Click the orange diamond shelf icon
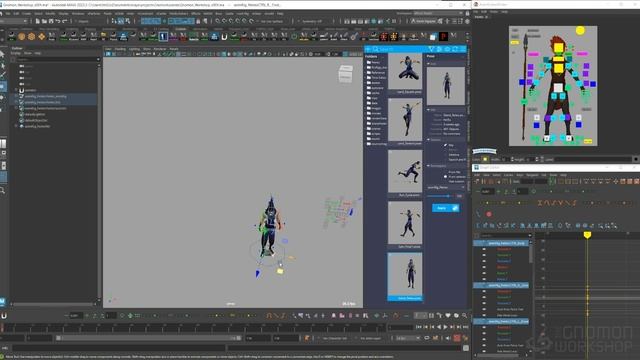Screen dimensions: 640x360 [x=42, y=37]
